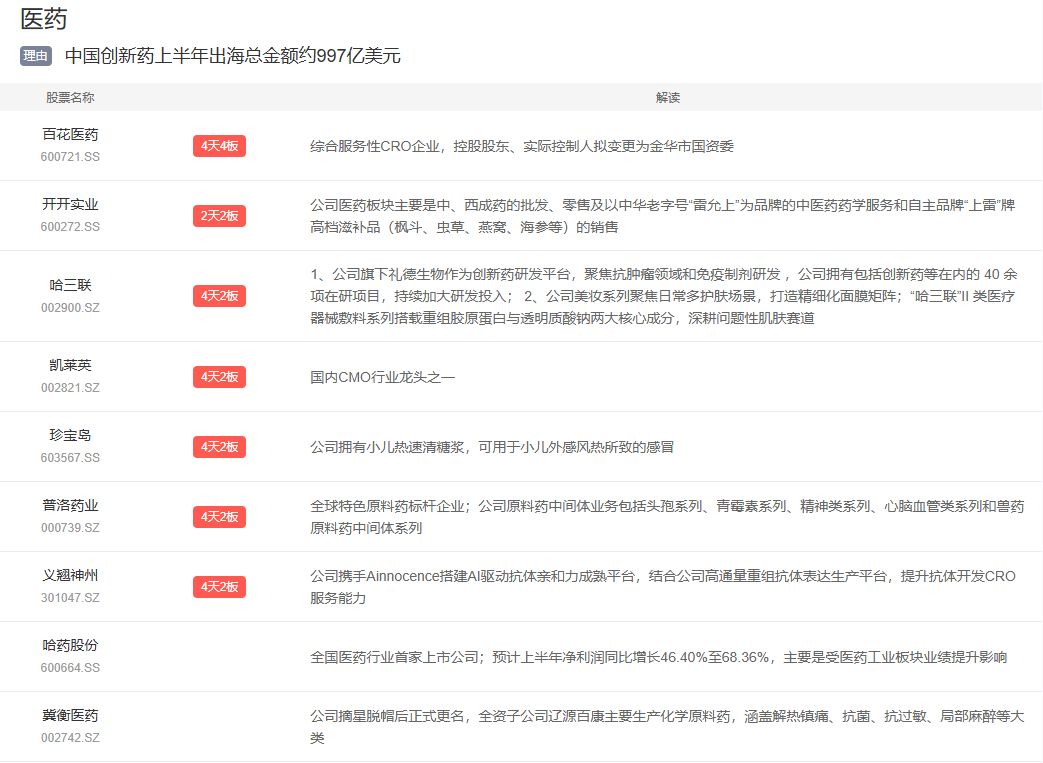Image resolution: width=1043 pixels, height=763 pixels.
Task: Select 义翘神州 description mentioning Ainnocence
Action: [x=663, y=587]
